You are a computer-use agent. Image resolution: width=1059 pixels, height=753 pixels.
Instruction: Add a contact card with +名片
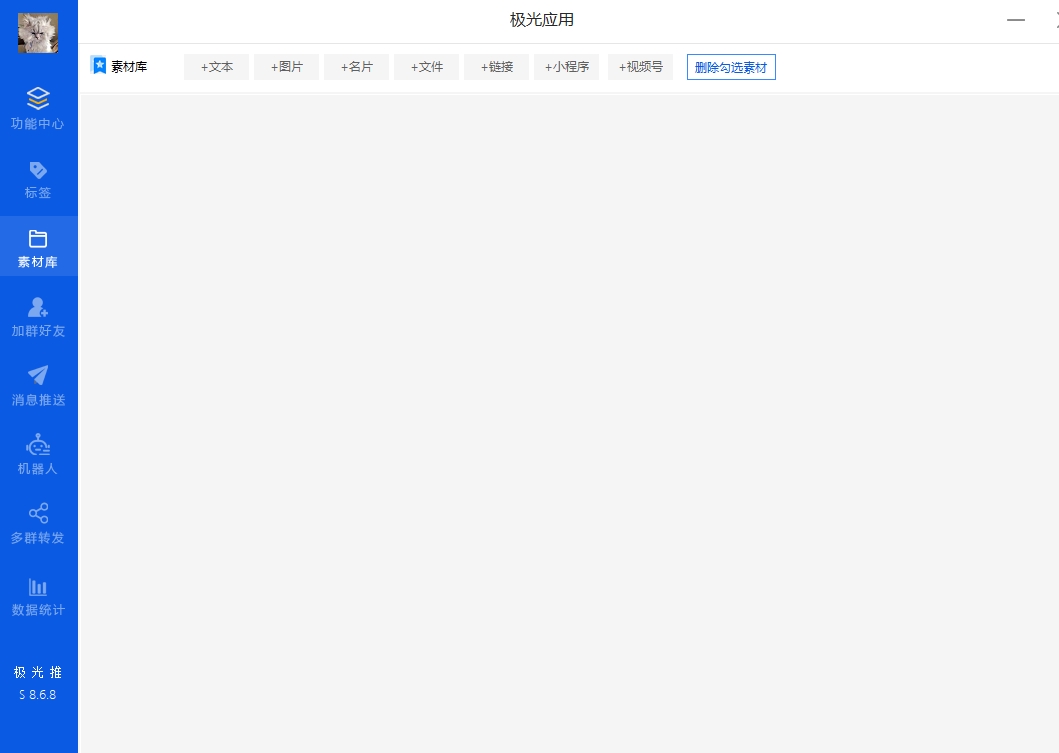pyautogui.click(x=356, y=67)
